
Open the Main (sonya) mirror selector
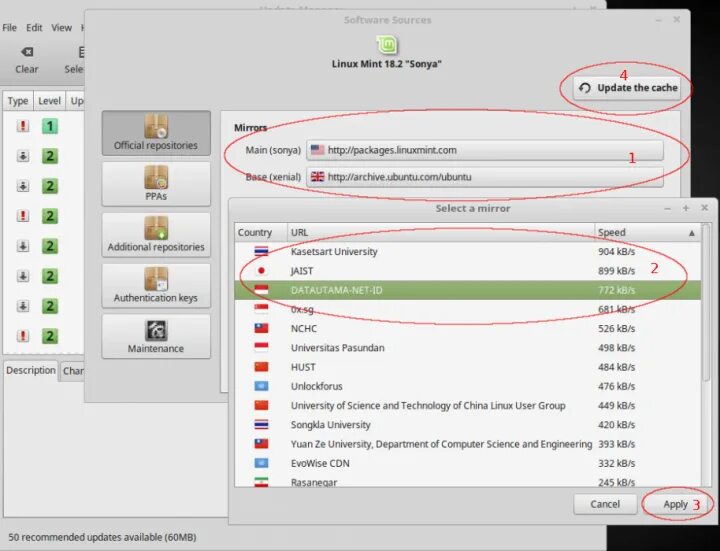(x=485, y=150)
